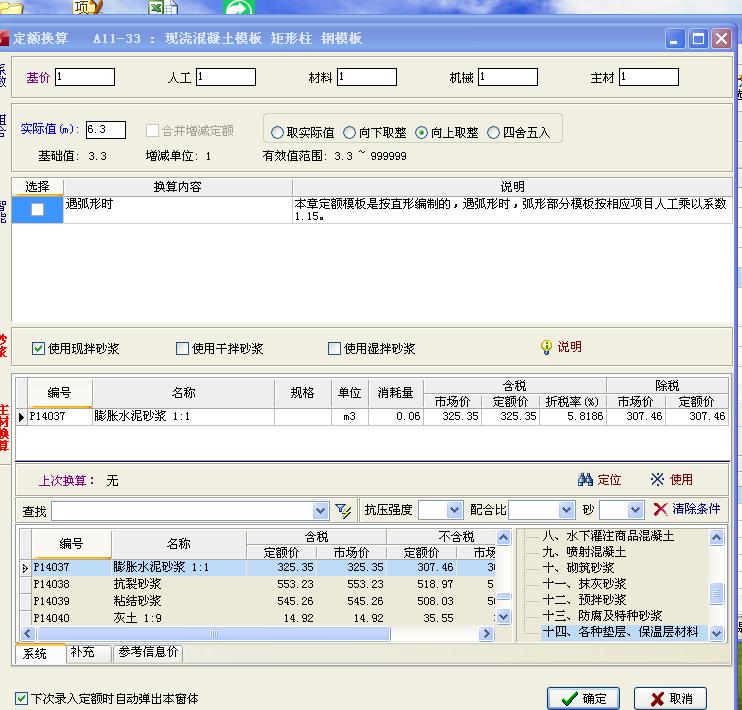Enable 使用湿拌砂浆 checkbox

click(x=334, y=349)
